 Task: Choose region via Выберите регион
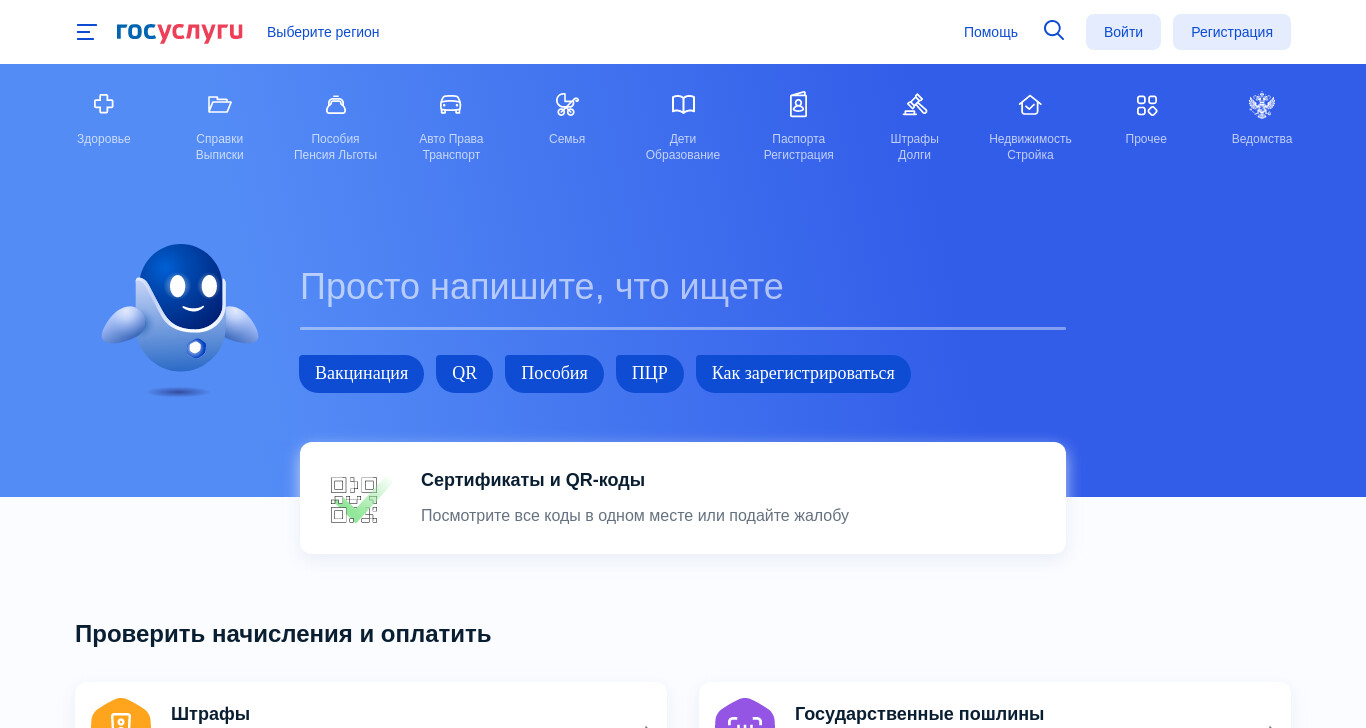[323, 32]
